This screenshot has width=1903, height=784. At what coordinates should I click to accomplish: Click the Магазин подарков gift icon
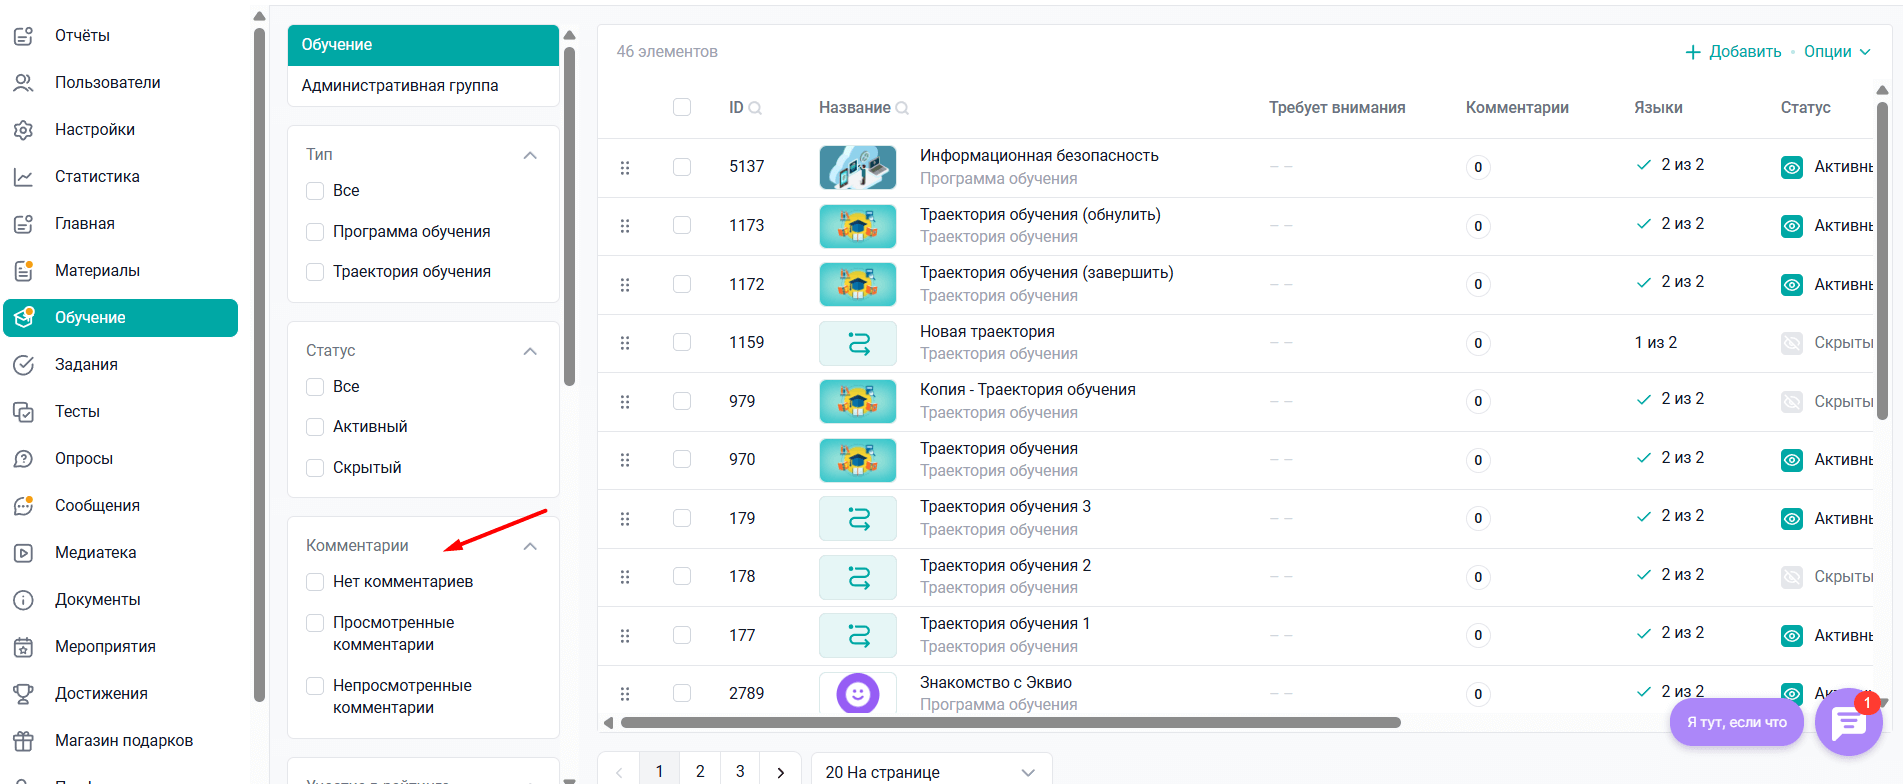[23, 741]
